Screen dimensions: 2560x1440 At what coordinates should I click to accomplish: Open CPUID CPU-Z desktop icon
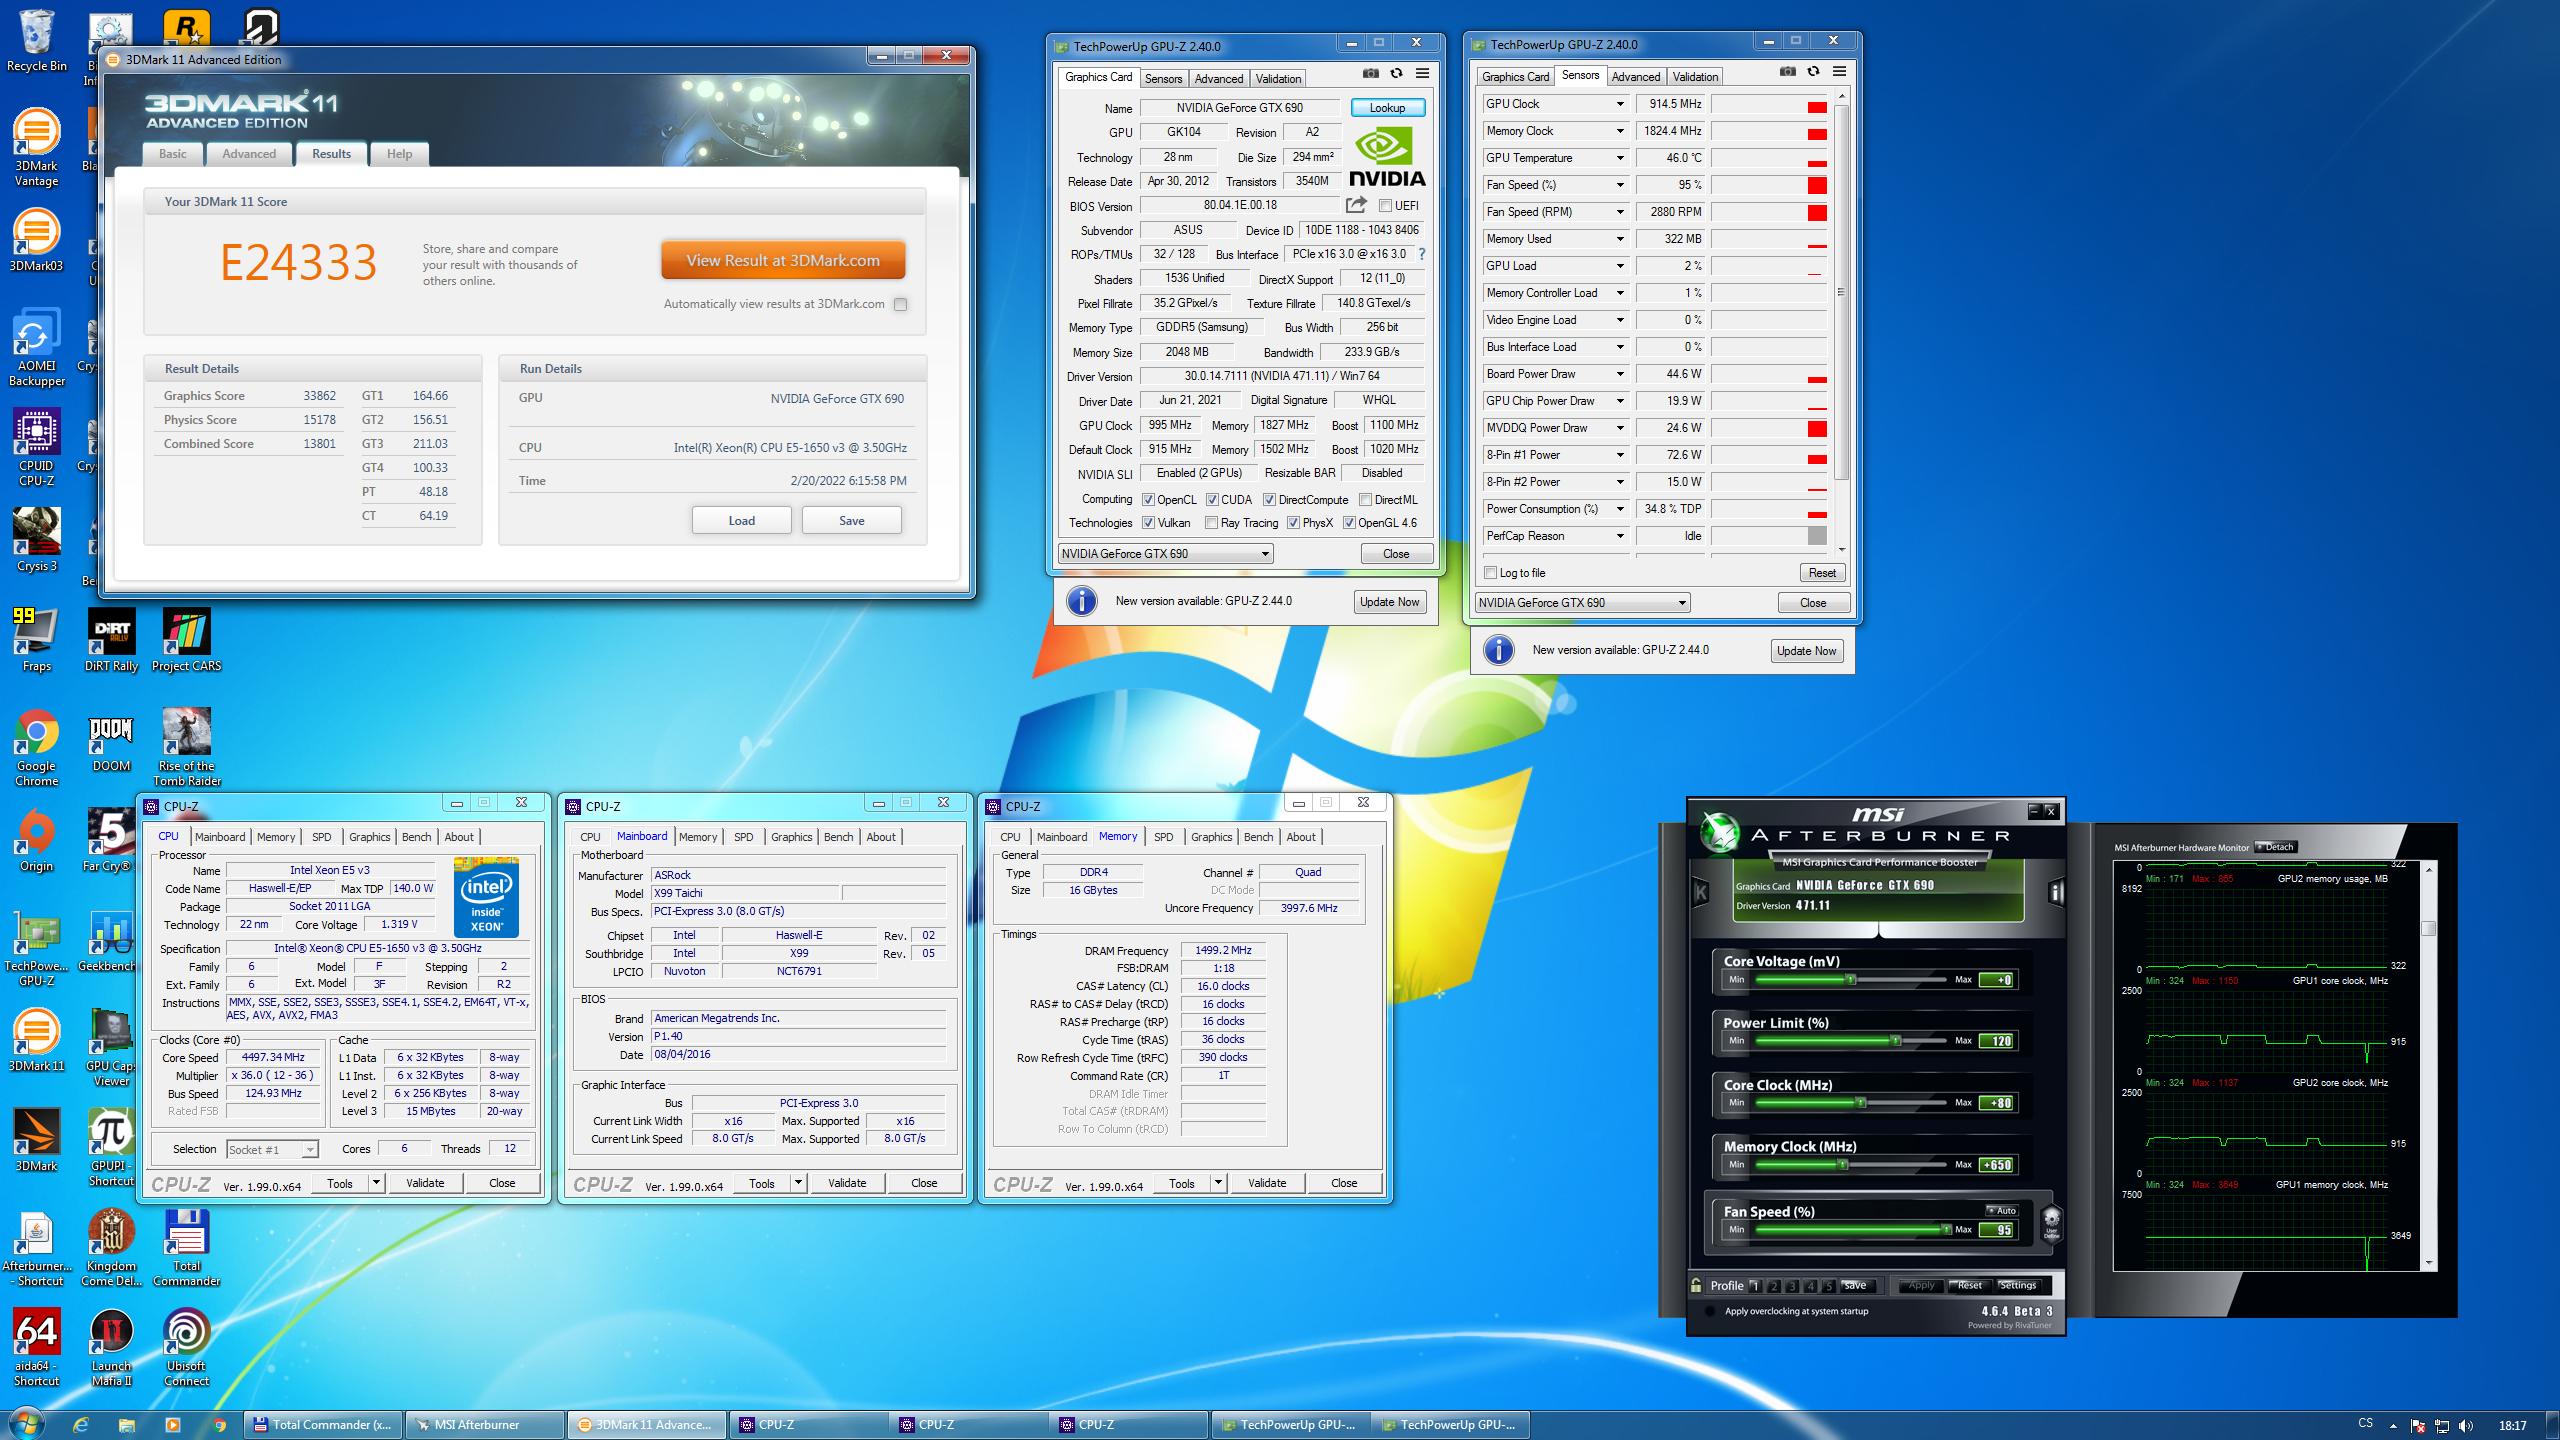tap(37, 447)
